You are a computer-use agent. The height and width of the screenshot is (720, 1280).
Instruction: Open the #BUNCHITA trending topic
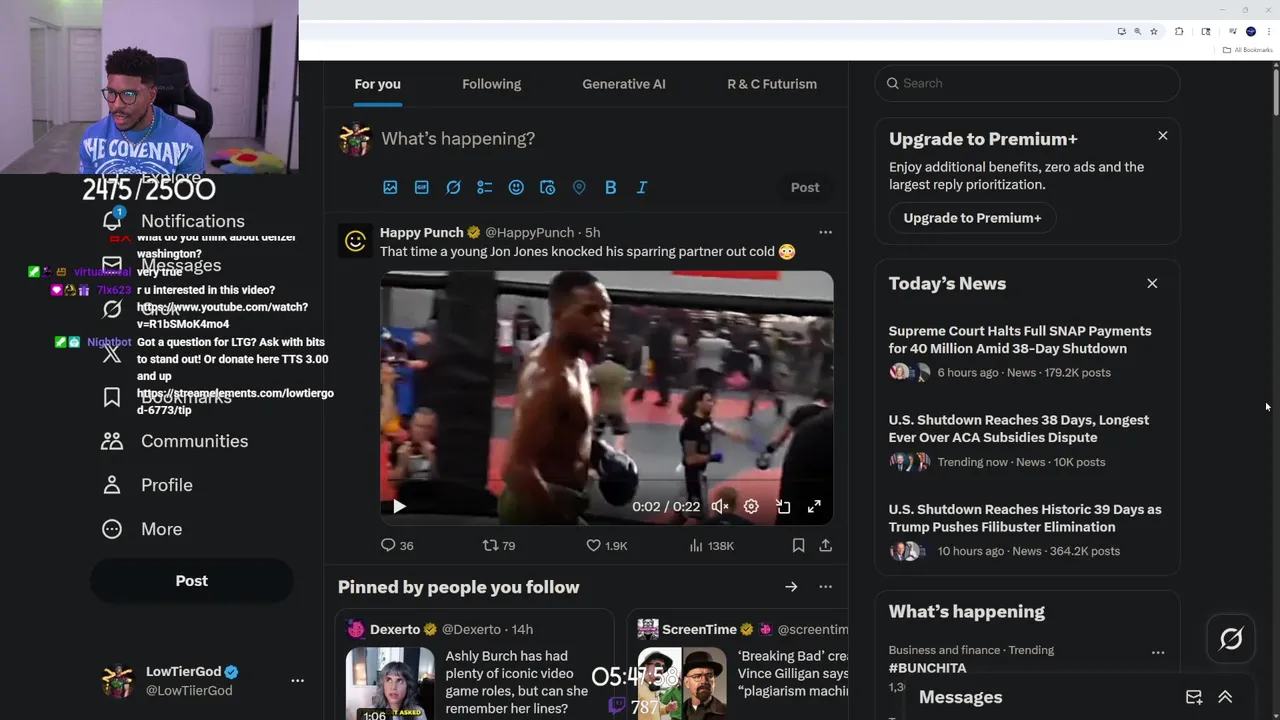point(928,668)
